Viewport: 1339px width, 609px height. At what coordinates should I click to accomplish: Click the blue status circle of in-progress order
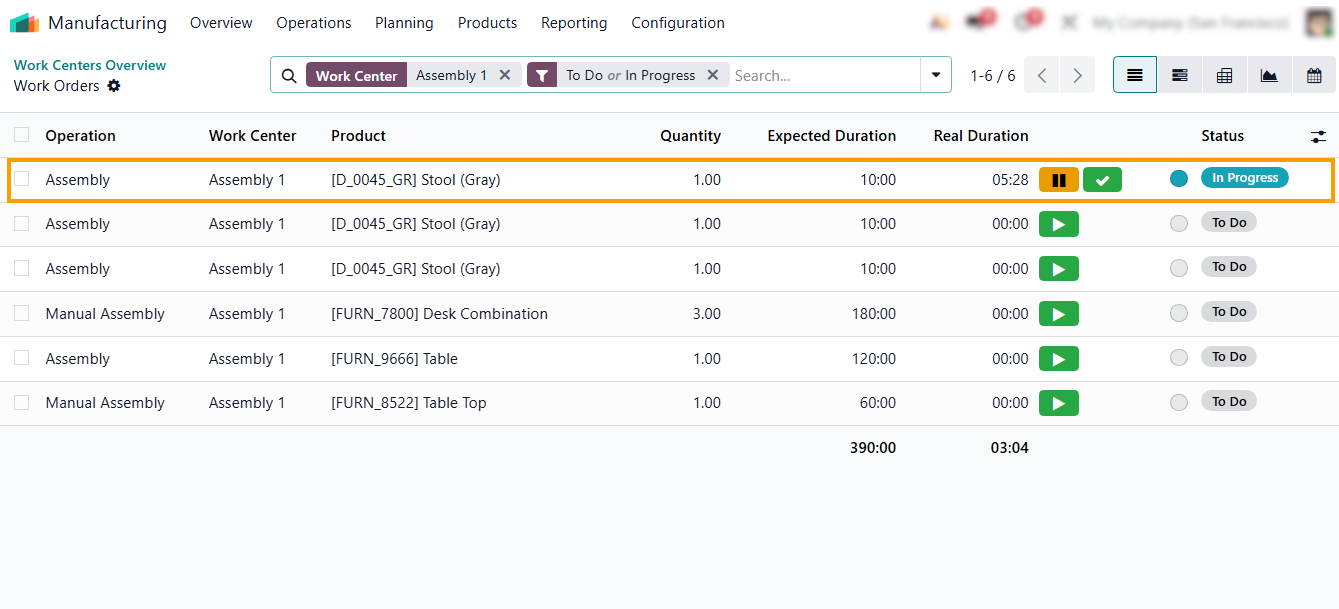[x=1179, y=179]
